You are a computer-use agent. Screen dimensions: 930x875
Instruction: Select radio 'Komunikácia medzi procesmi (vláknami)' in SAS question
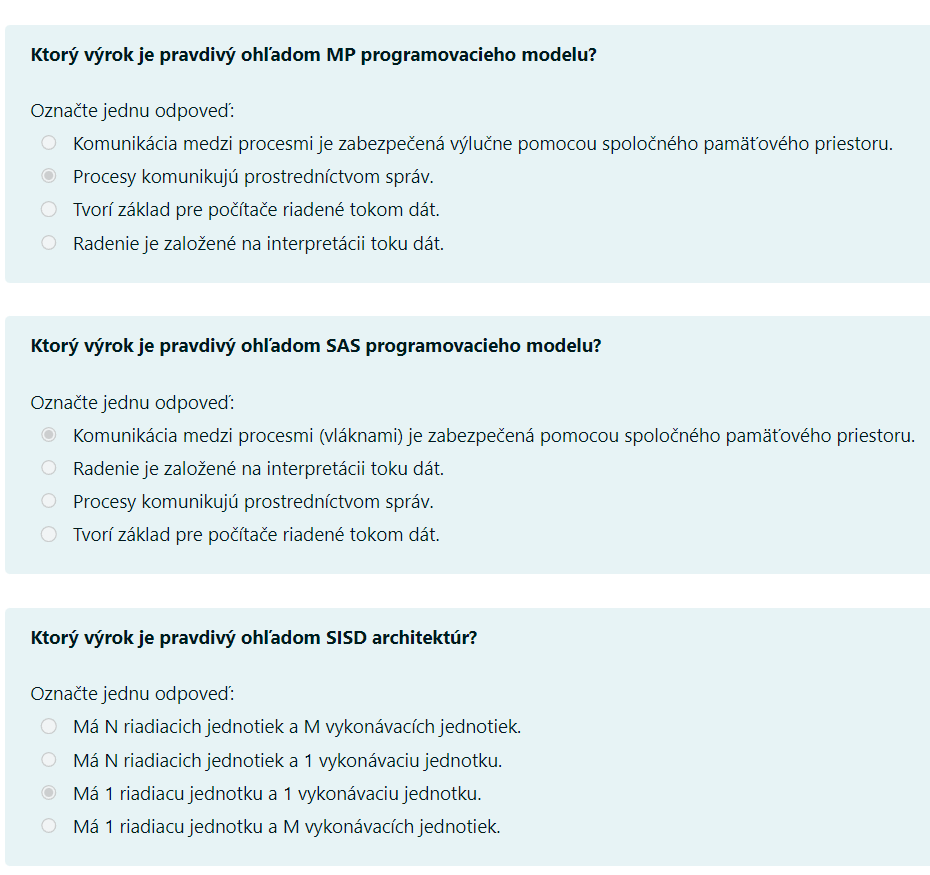coord(49,435)
